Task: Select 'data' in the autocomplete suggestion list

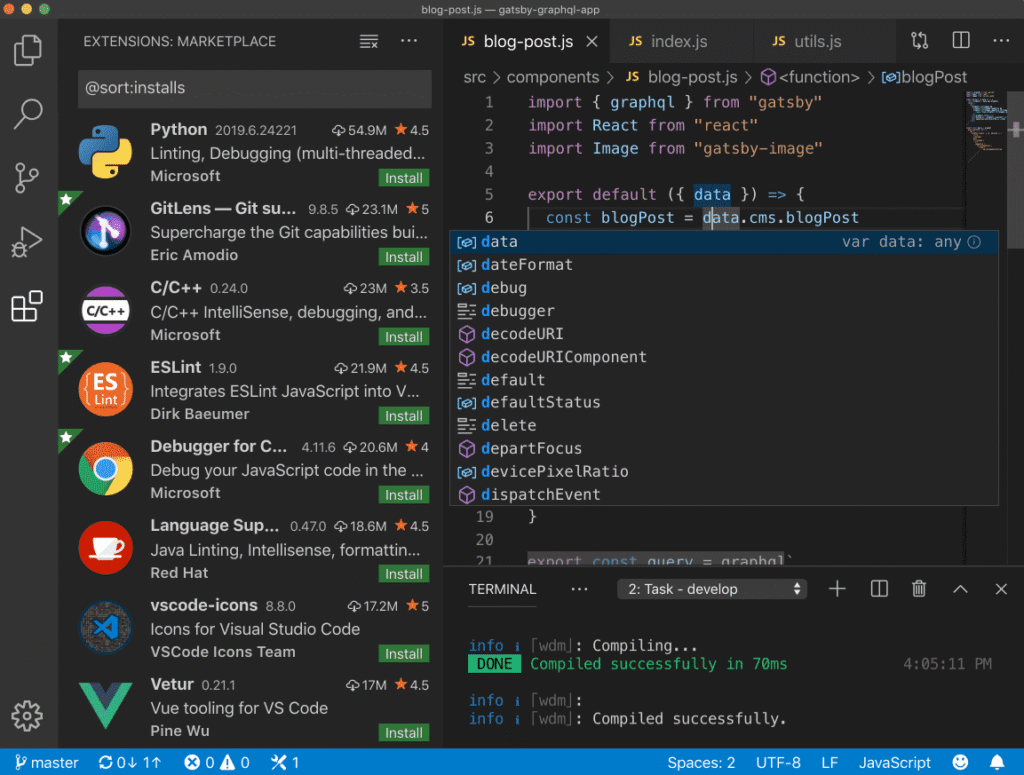Action: [x=499, y=241]
